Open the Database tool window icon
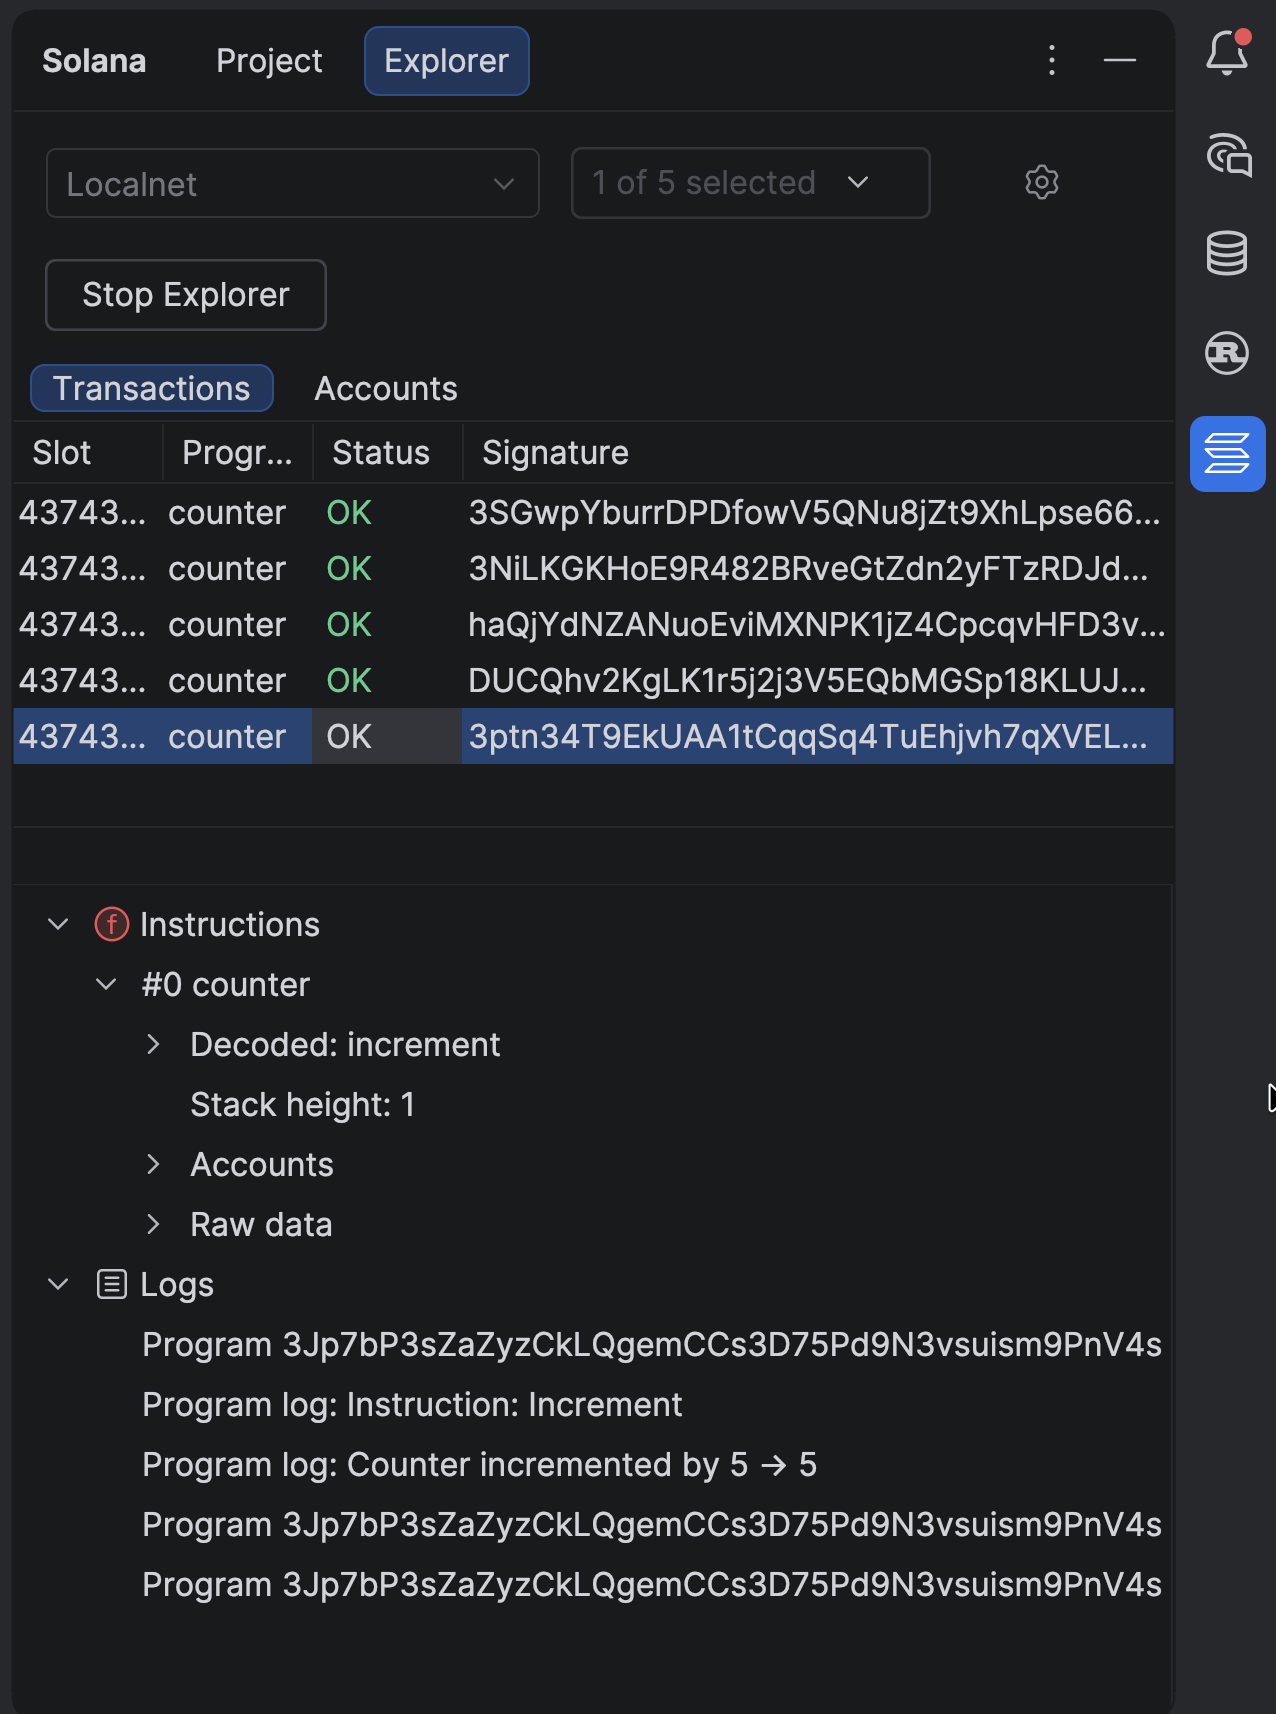Image resolution: width=1276 pixels, height=1714 pixels. click(x=1227, y=253)
